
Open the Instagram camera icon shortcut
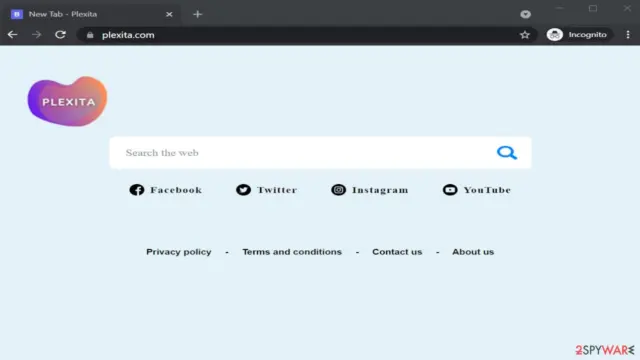338,190
